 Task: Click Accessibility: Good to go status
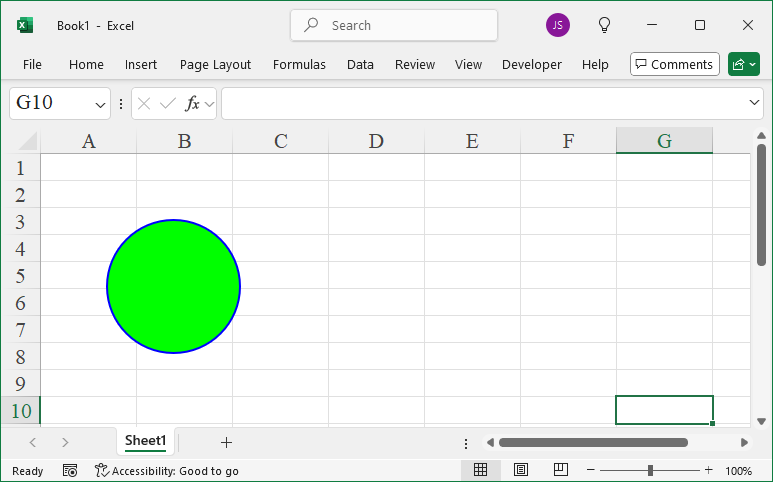coord(167,470)
